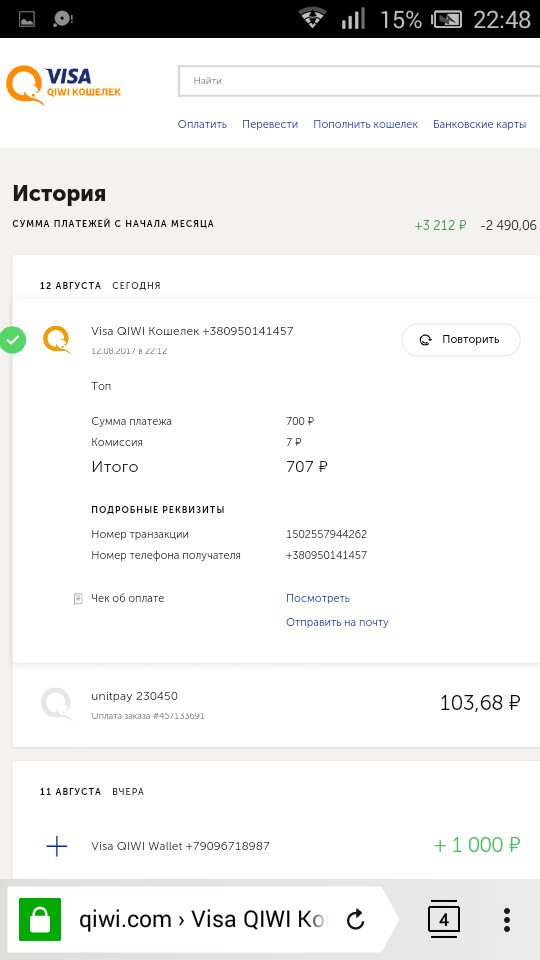Image resolution: width=540 pixels, height=960 pixels.
Task: Open the Visa QIWI Кошелек logo home link
Action: point(64,85)
